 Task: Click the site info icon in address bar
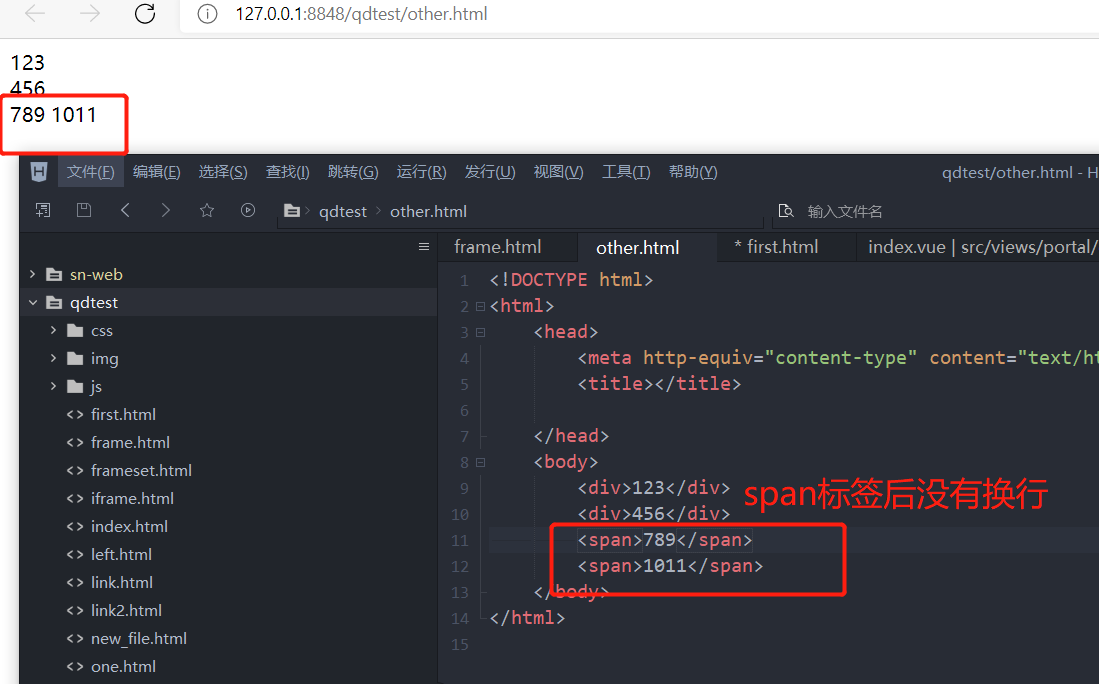pos(207,14)
